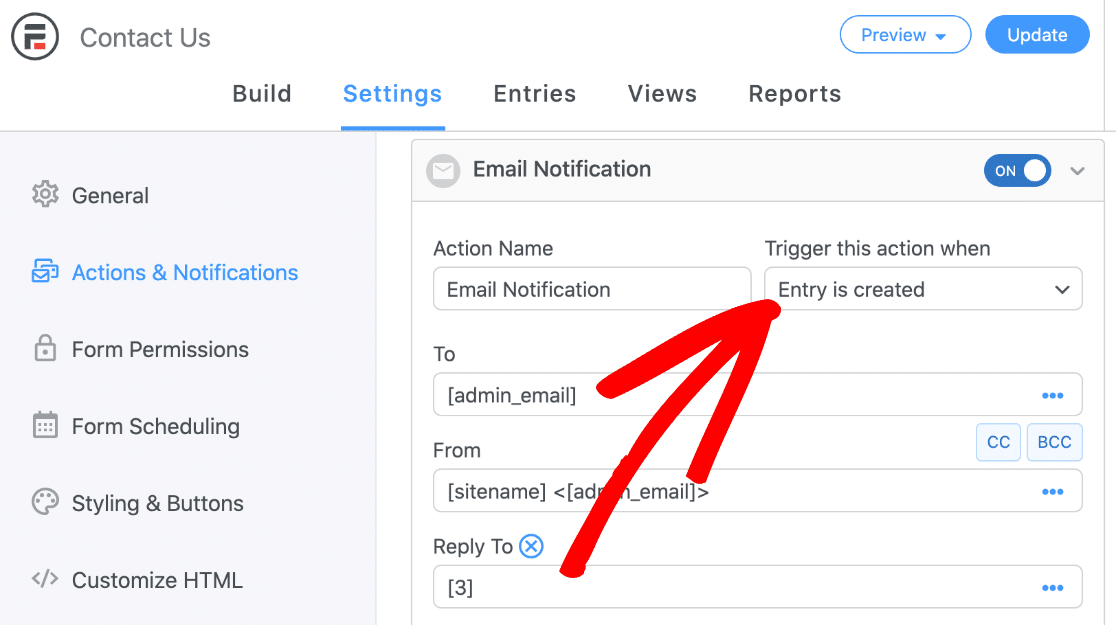The height and width of the screenshot is (625, 1116).
Task: Click inside the Action Name input field
Action: pyautogui.click(x=591, y=289)
